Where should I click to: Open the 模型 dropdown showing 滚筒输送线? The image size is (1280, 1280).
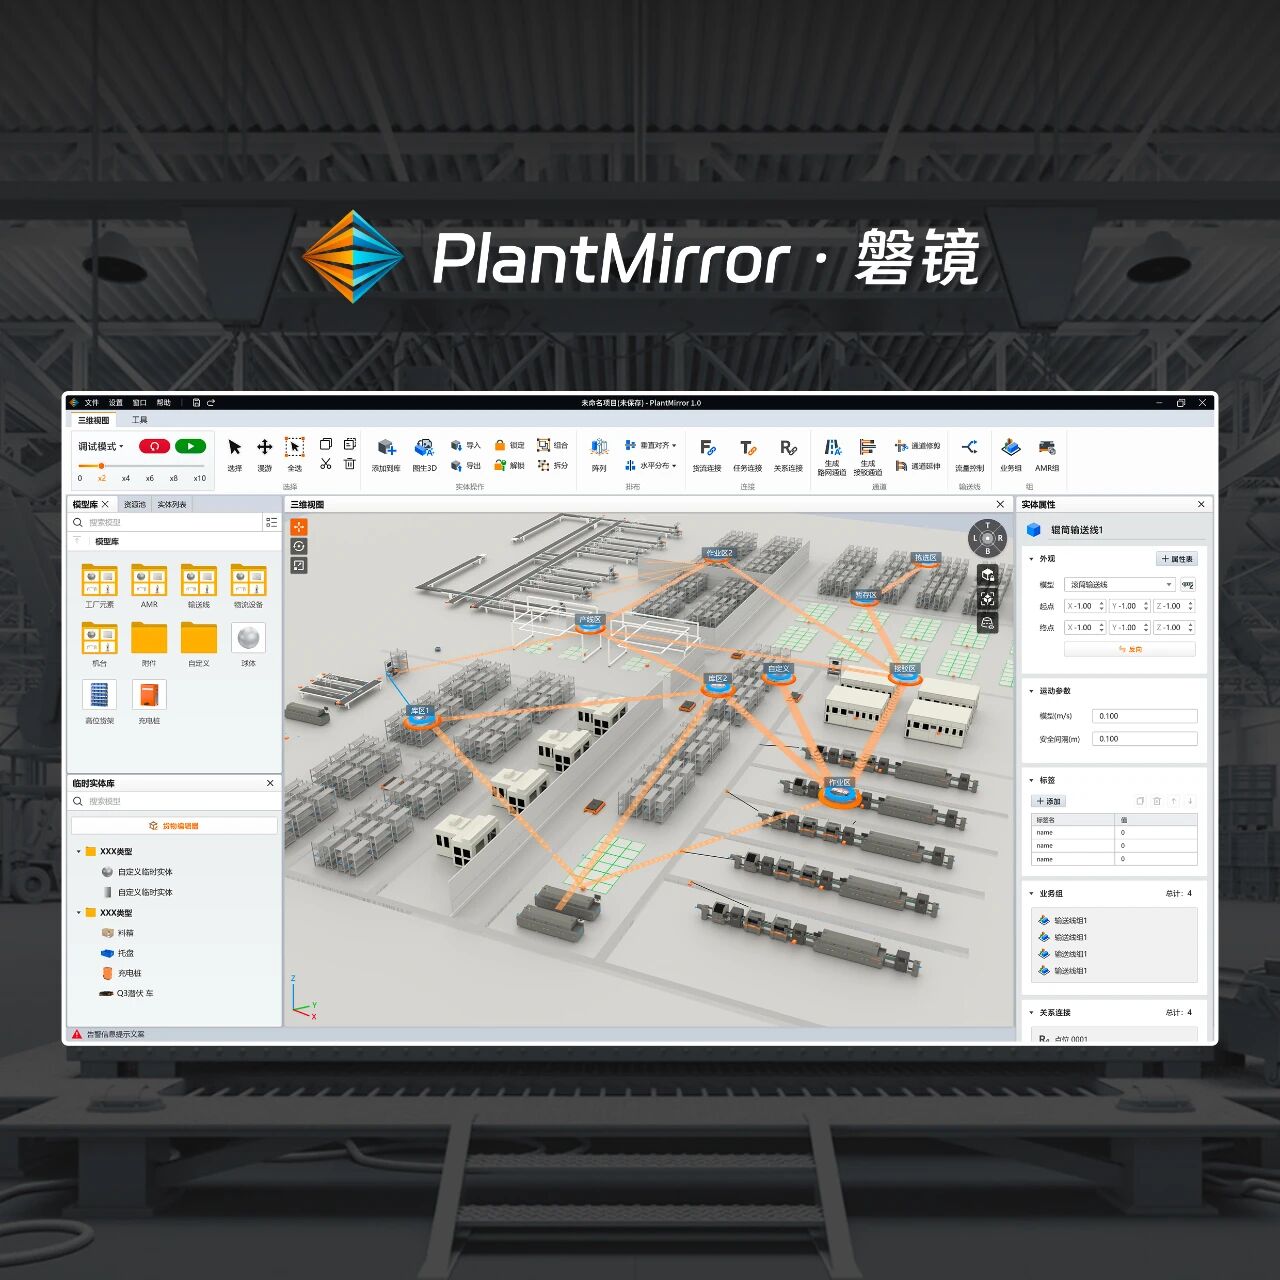(1119, 584)
